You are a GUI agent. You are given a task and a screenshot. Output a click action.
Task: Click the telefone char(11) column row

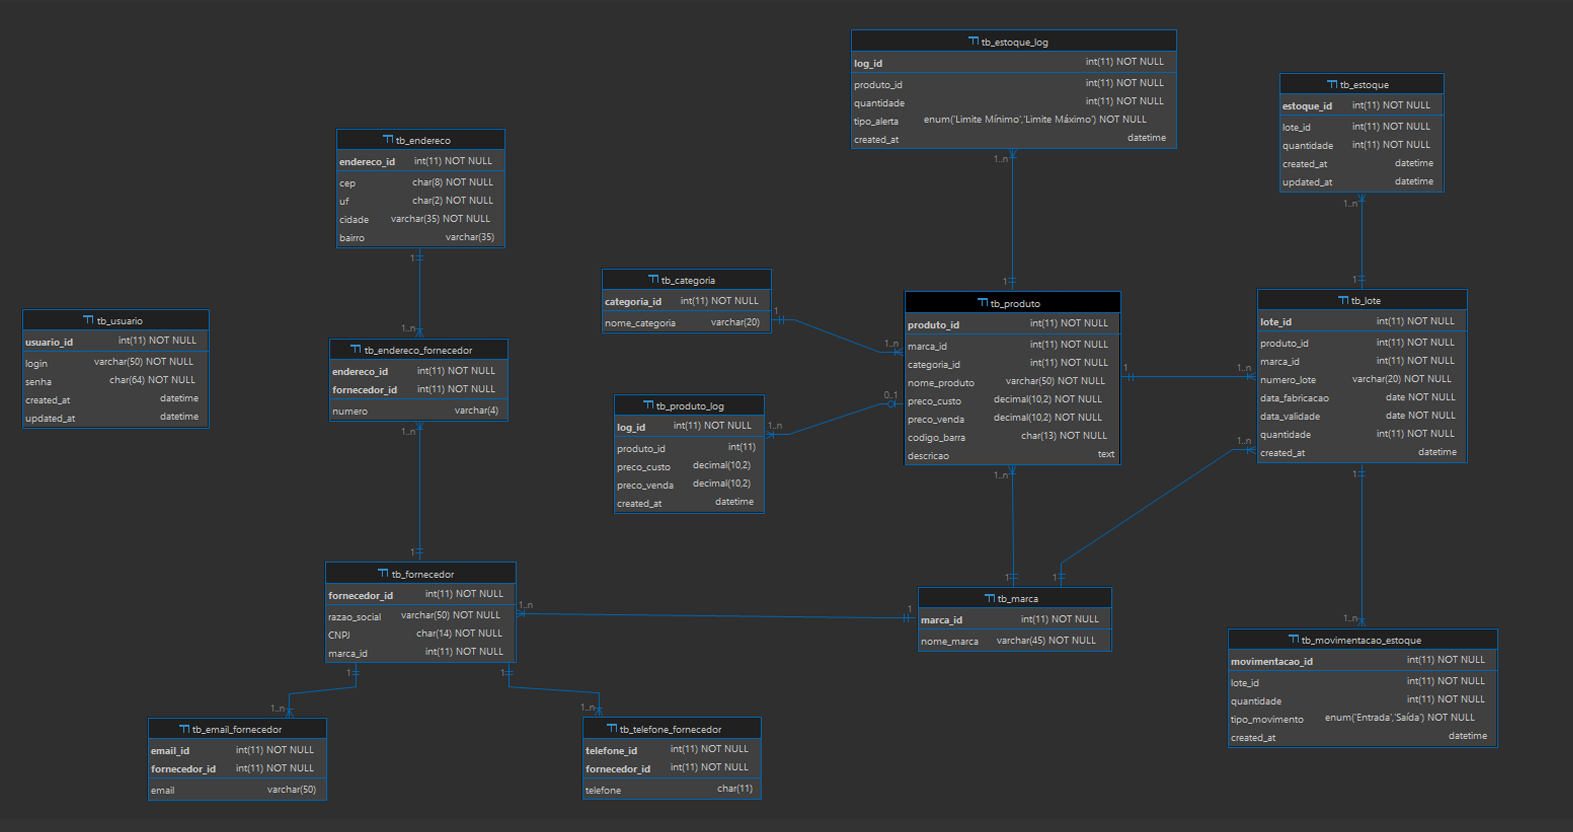pos(672,790)
